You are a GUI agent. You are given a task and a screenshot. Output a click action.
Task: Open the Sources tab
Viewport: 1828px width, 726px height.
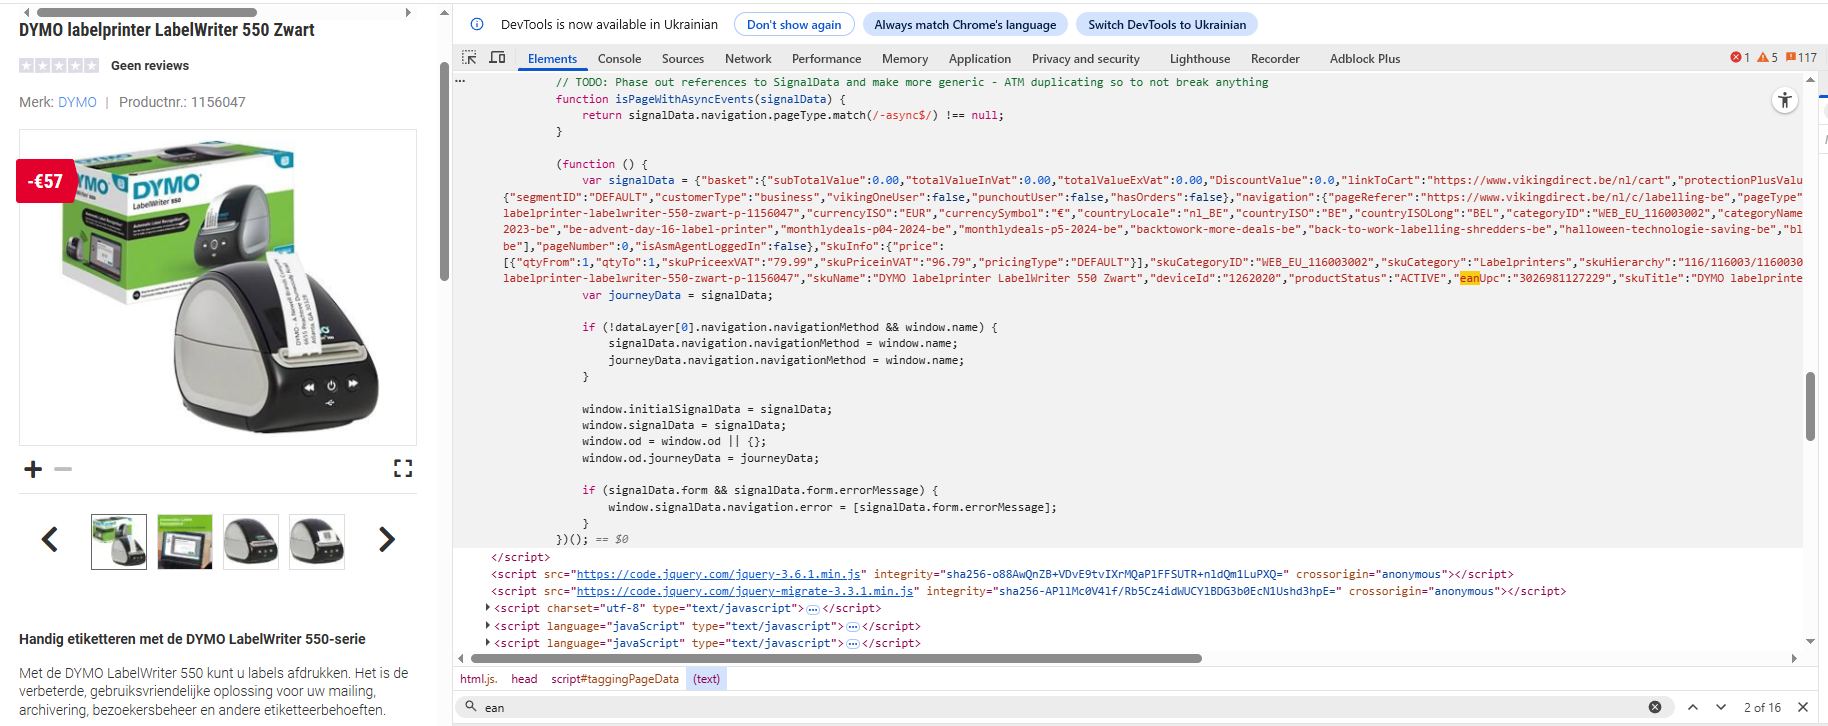click(x=683, y=59)
